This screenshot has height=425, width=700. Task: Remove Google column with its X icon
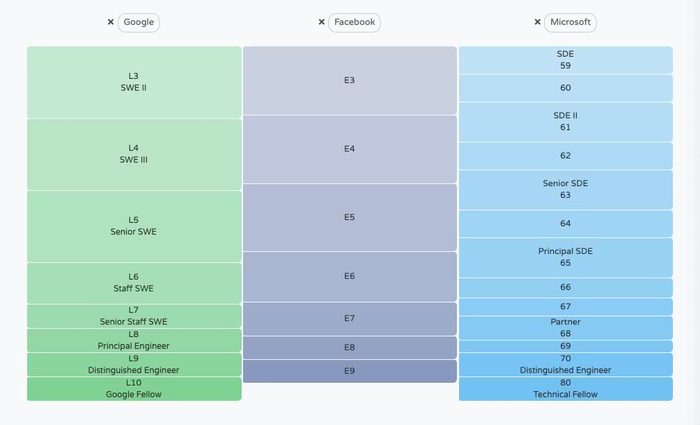[x=111, y=22]
